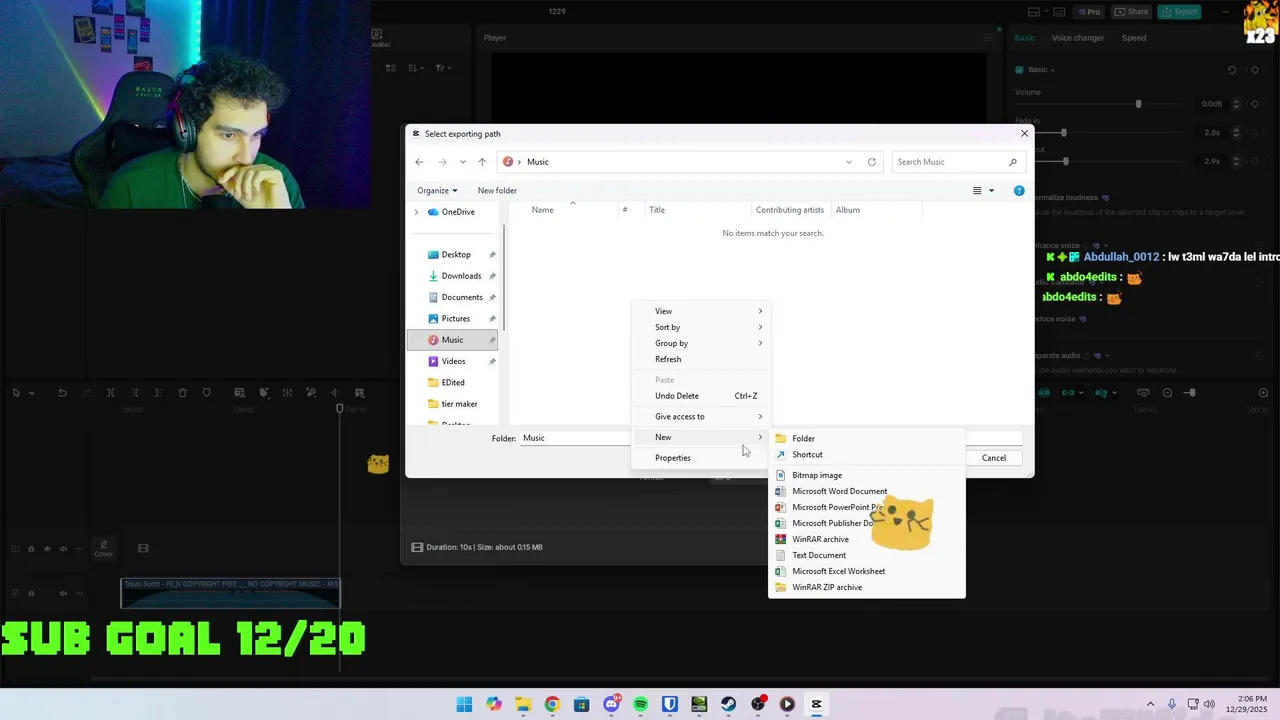This screenshot has width=1280, height=720.
Task: Click the New folder button in dialog
Action: [497, 190]
